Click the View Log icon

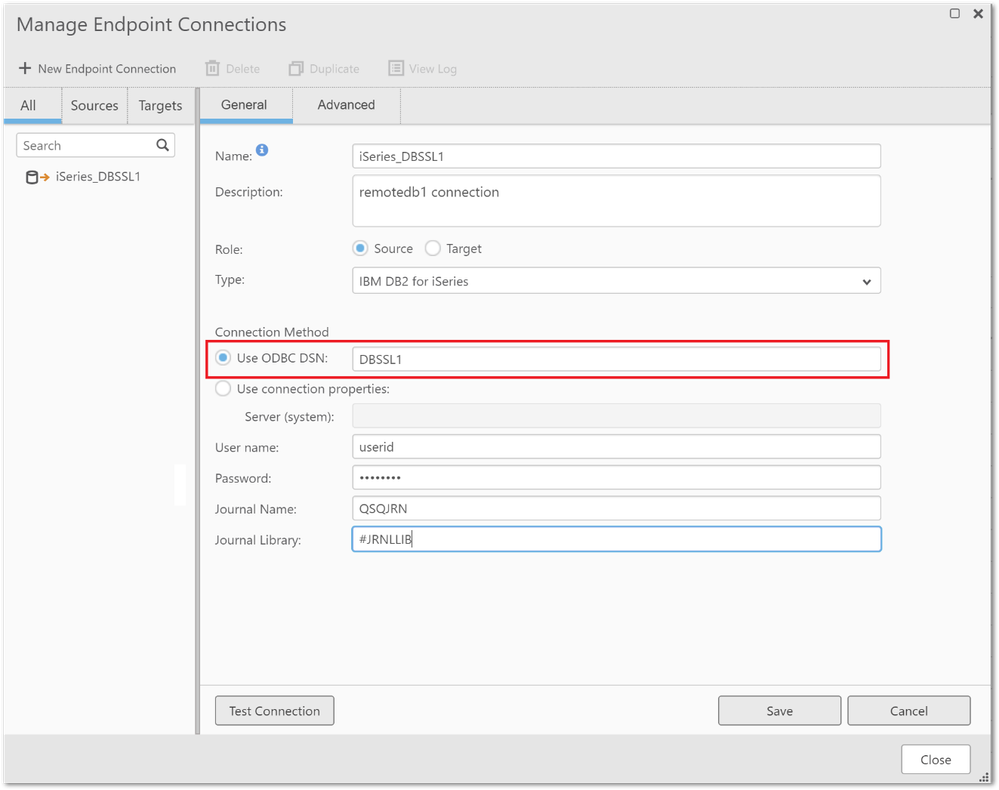point(395,68)
